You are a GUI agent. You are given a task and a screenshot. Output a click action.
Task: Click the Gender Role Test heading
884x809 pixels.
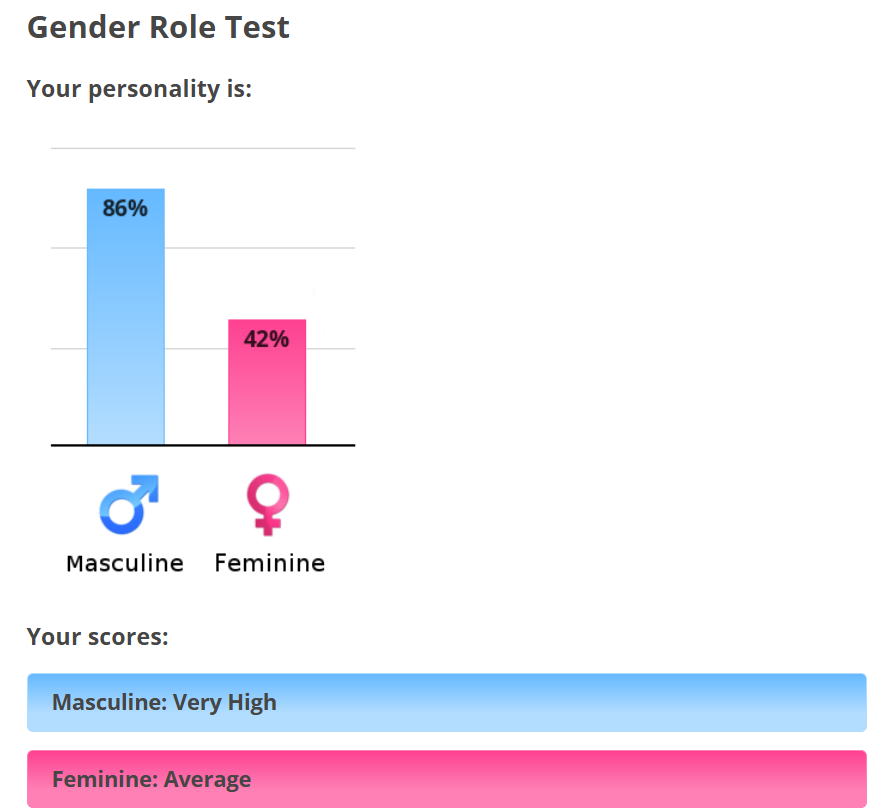pos(158,27)
